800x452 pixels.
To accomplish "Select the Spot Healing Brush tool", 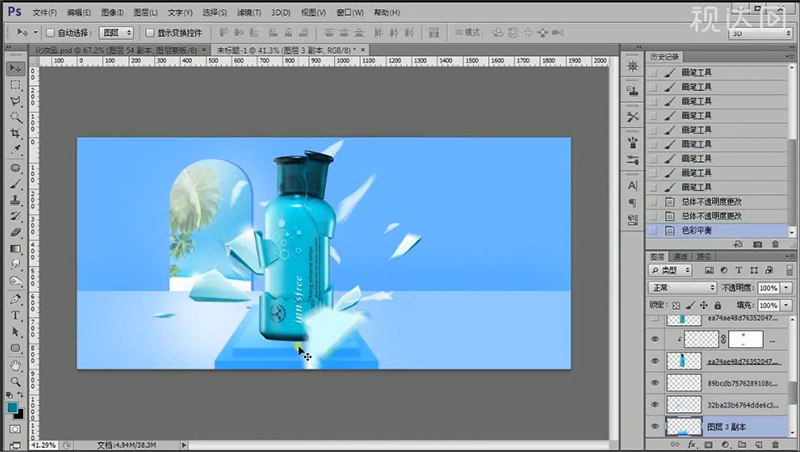I will click(15, 168).
